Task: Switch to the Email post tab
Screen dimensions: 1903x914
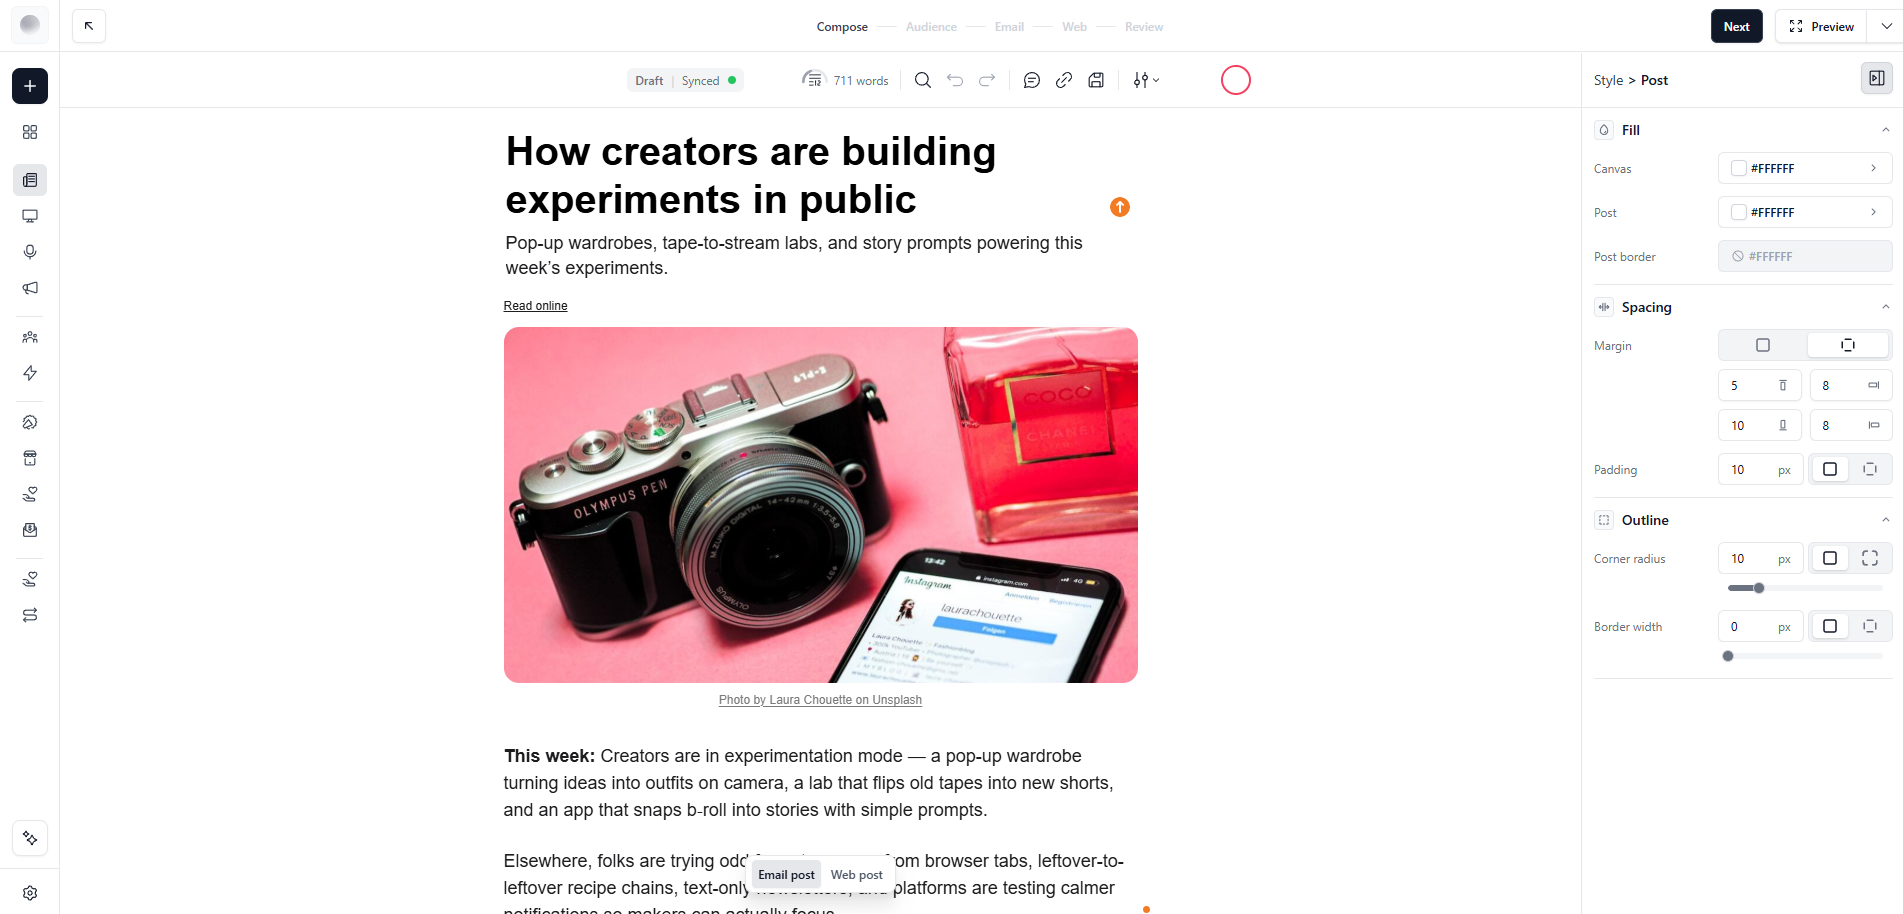Action: (x=786, y=875)
